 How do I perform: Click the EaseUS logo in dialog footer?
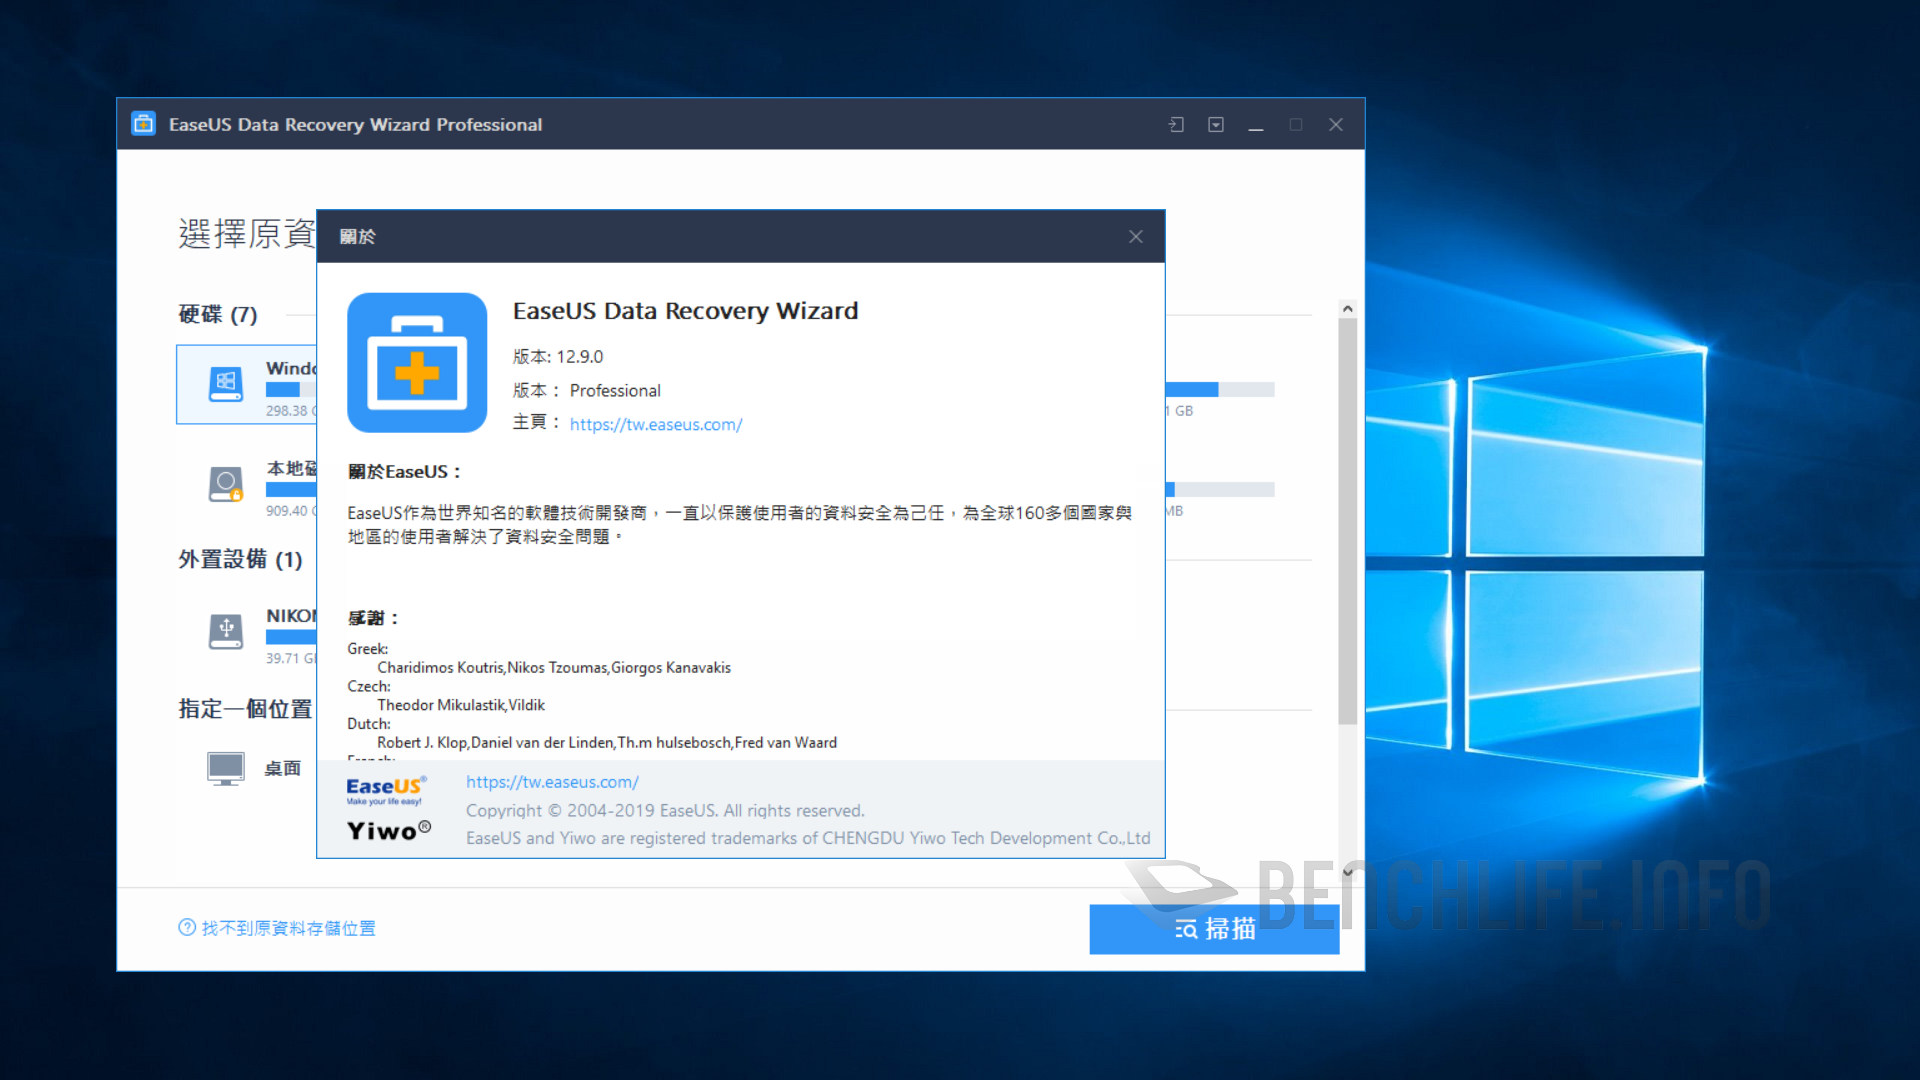[386, 790]
